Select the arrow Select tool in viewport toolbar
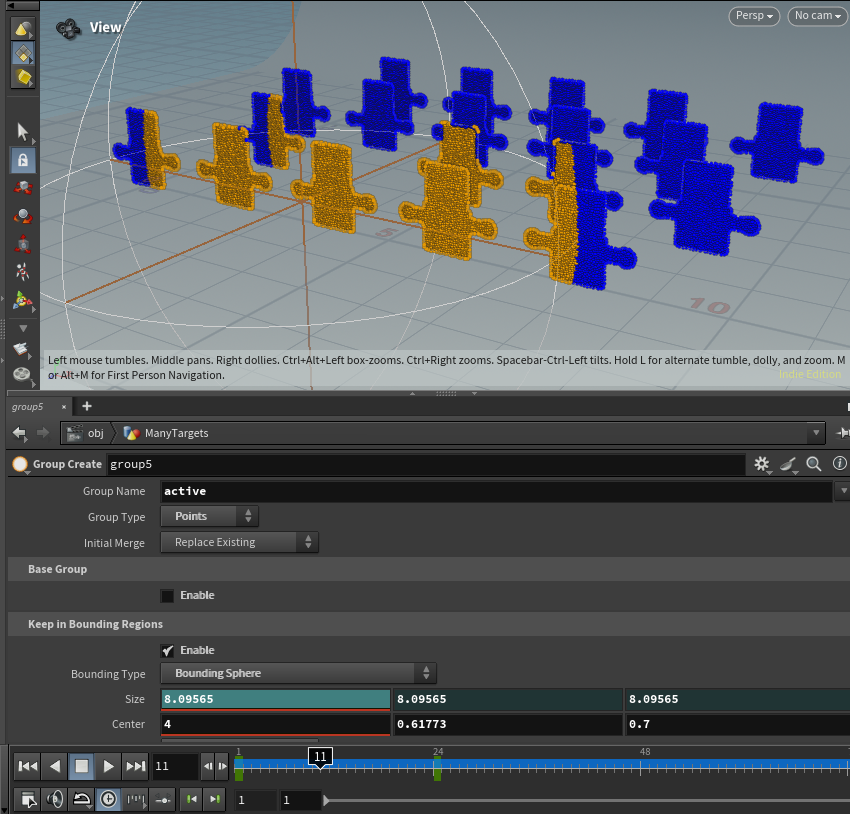 pos(23,132)
